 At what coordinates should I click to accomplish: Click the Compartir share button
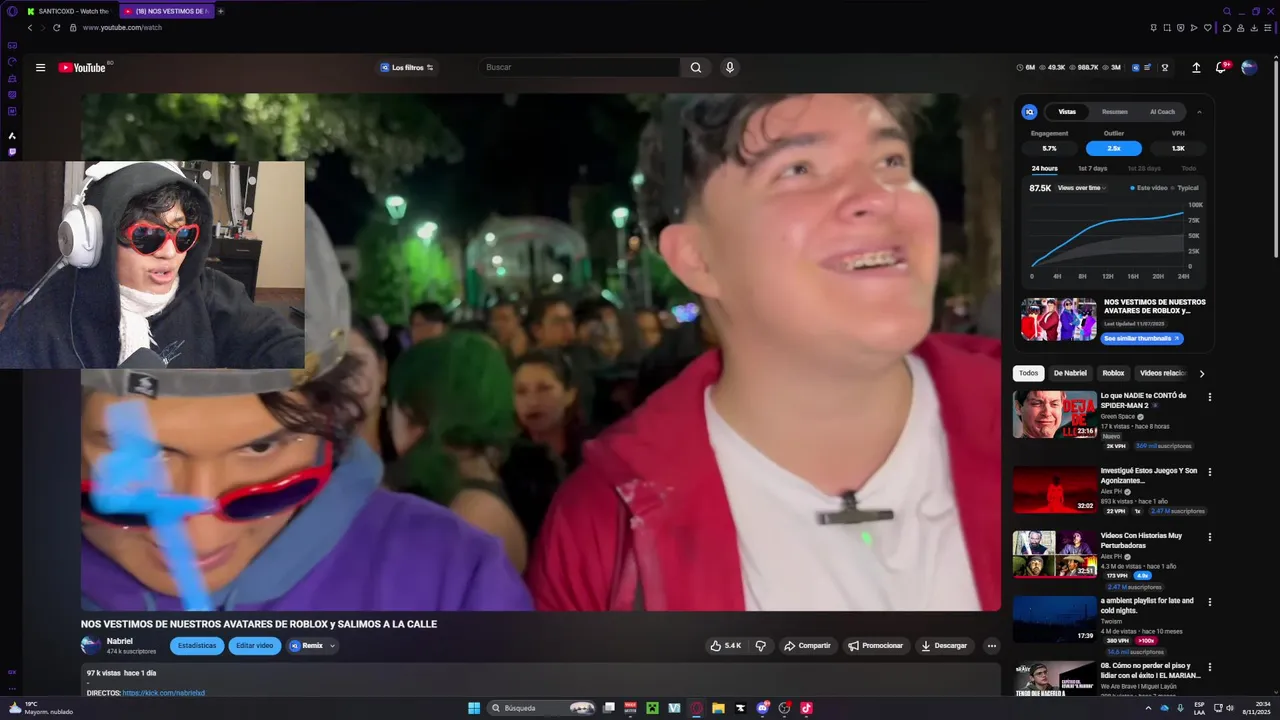806,646
